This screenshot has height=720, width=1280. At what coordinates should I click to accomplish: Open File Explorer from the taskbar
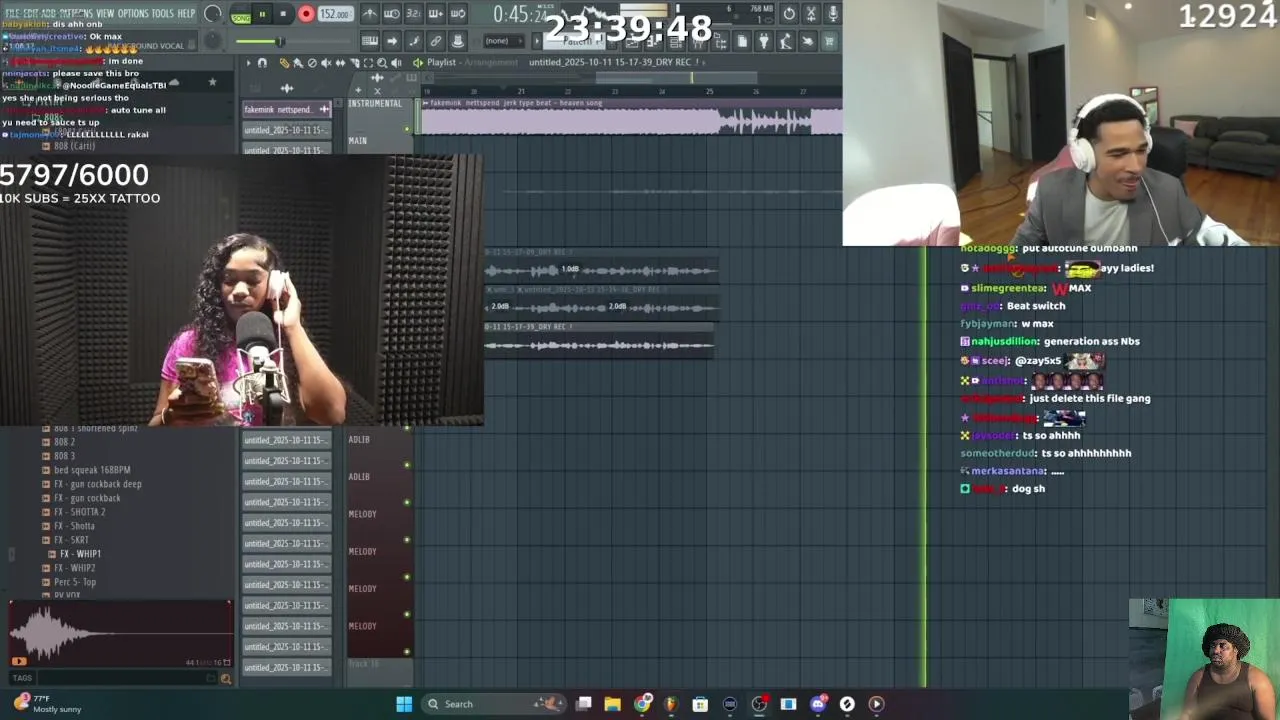point(613,704)
